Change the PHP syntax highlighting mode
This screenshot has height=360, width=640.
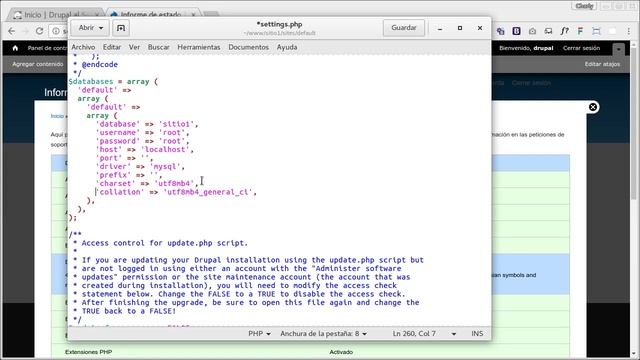(x=259, y=333)
